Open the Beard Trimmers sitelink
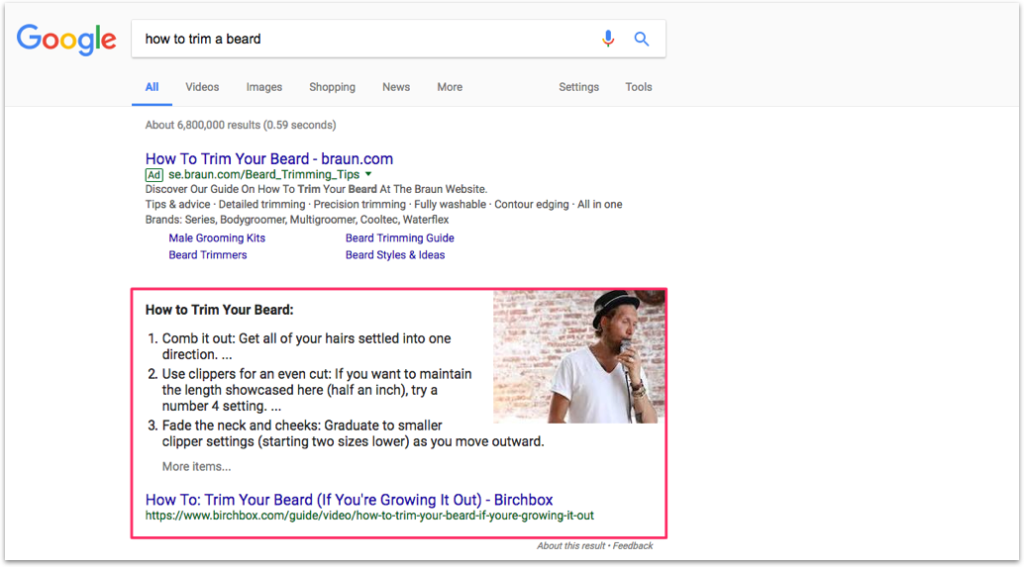 coord(208,255)
